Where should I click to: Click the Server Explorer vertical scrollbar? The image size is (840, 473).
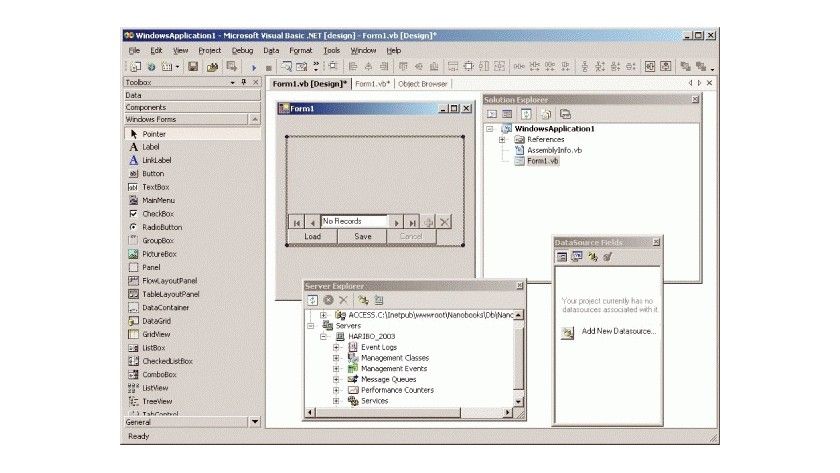[x=518, y=360]
